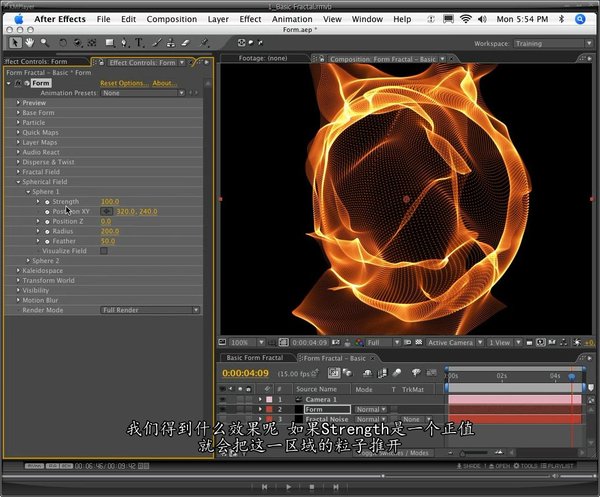This screenshot has height=497, width=600.
Task: Click the About link for Form effect
Action: click(x=164, y=83)
